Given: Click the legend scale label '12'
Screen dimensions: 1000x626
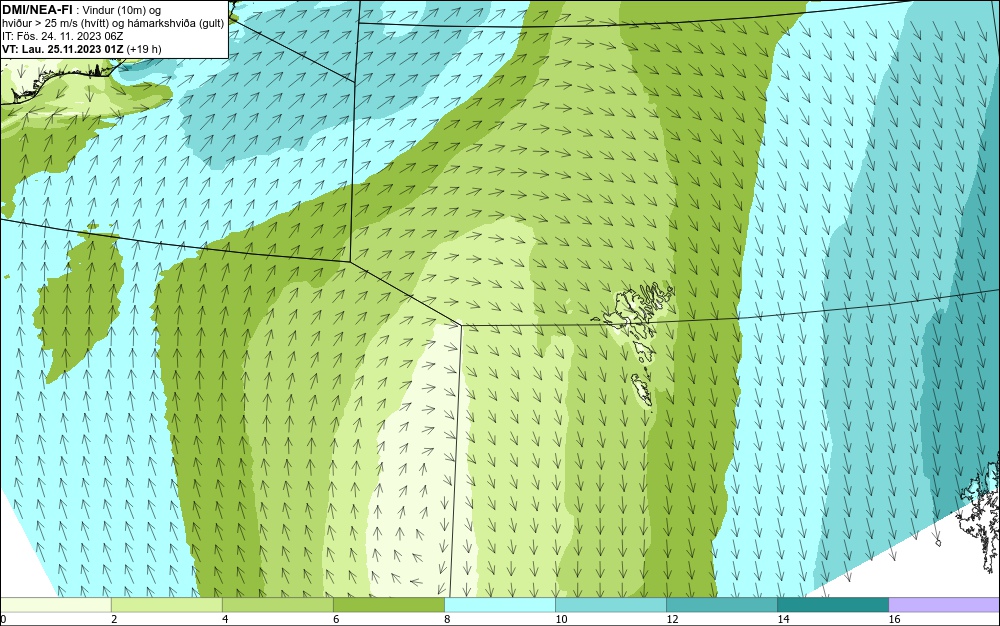Looking at the screenshot, I should tap(672, 619).
